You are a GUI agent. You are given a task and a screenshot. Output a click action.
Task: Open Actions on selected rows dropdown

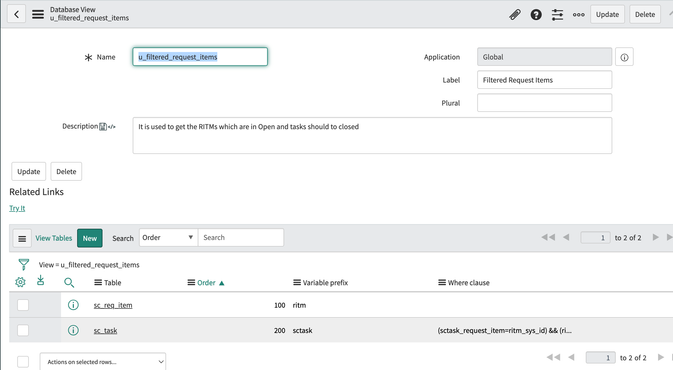point(103,362)
